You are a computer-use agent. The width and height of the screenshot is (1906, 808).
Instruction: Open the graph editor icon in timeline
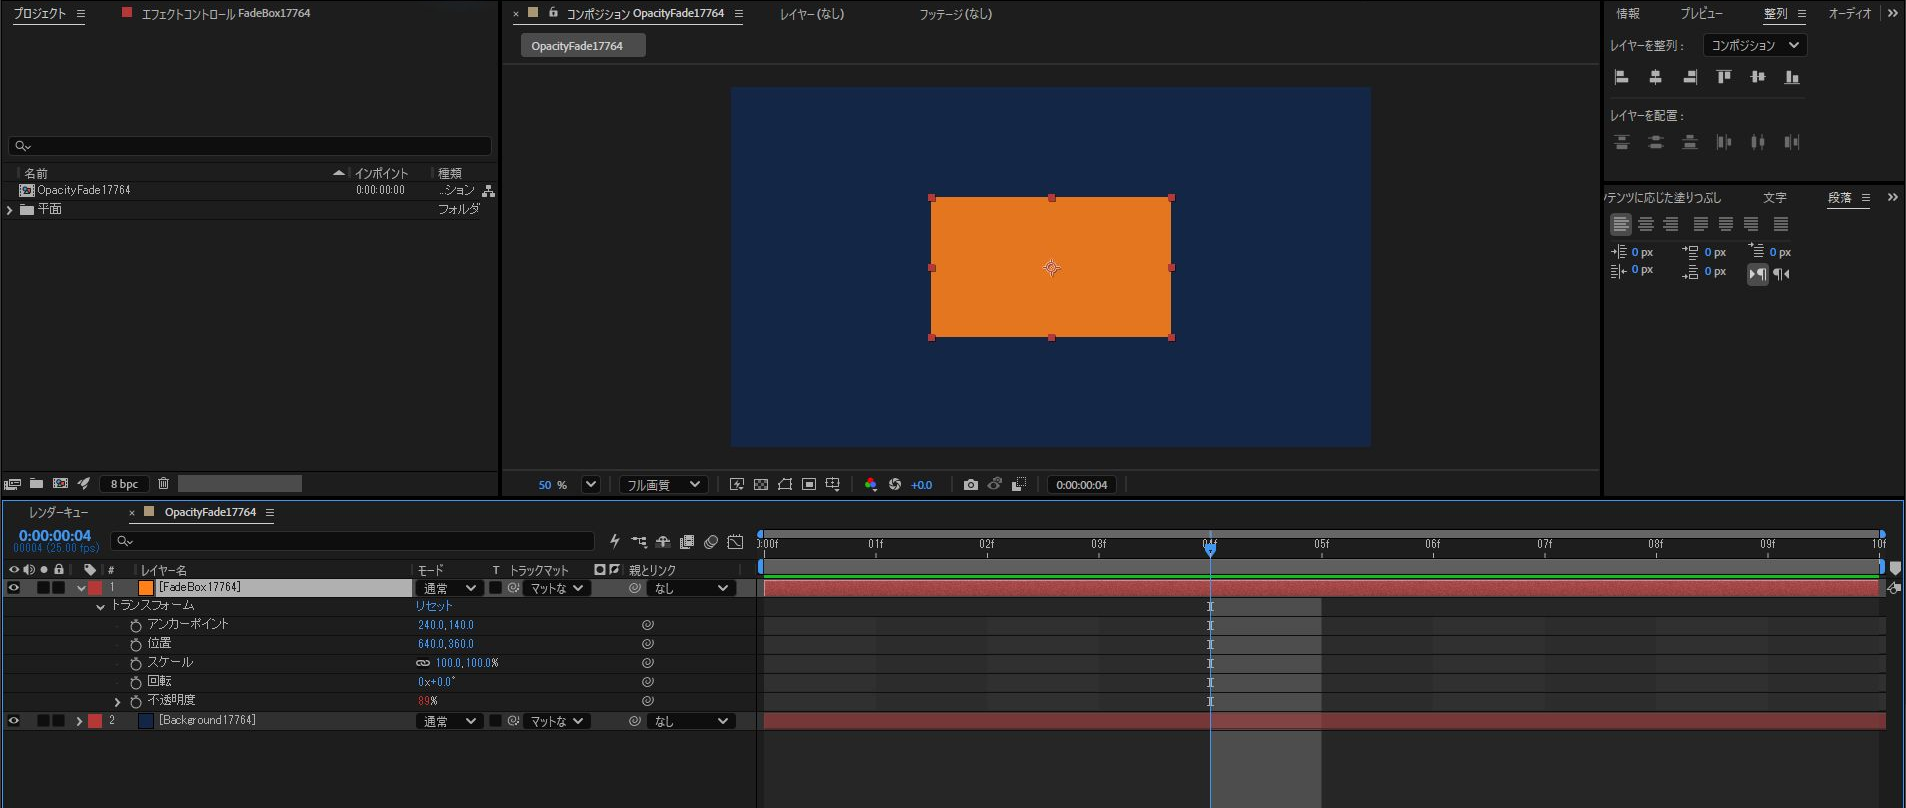point(735,542)
